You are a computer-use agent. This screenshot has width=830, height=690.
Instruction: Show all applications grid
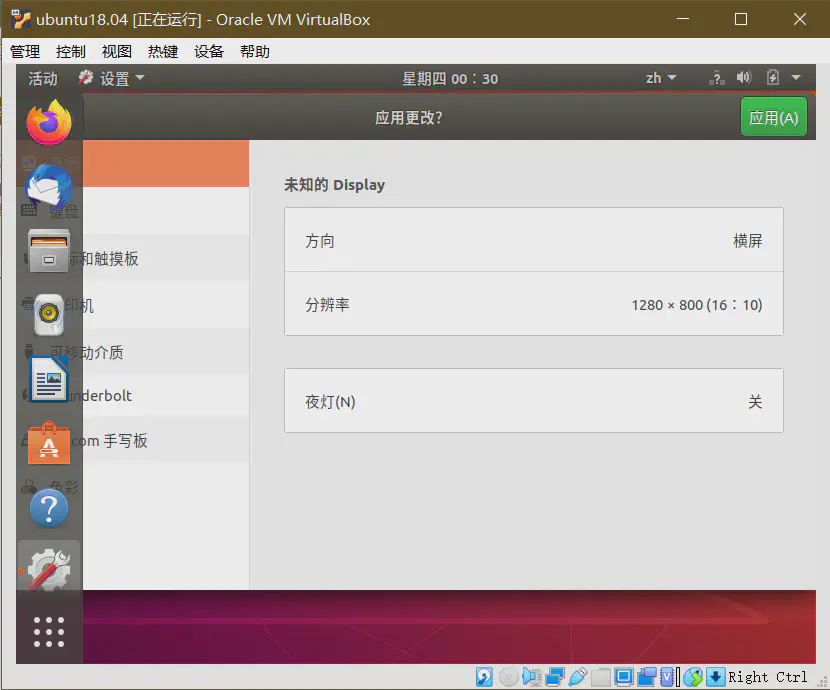48,632
